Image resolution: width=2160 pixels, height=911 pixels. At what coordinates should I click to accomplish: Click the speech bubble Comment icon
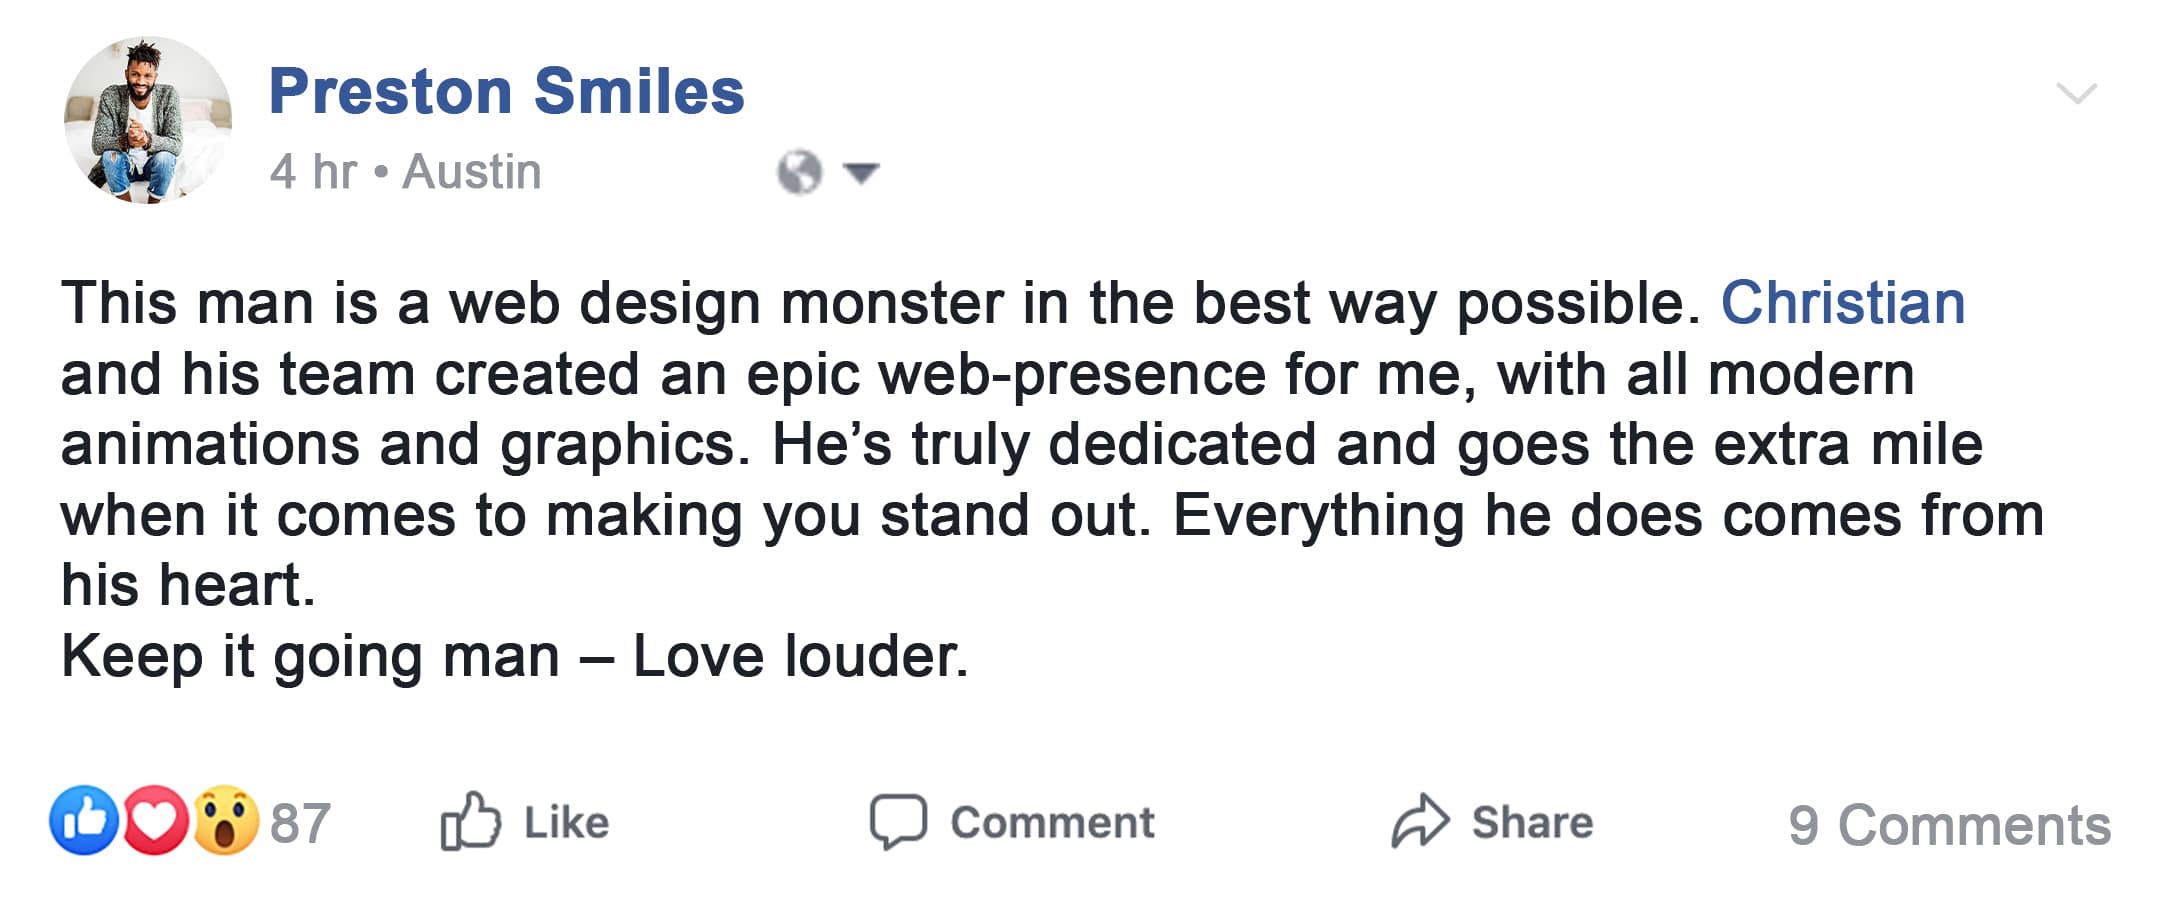897,822
